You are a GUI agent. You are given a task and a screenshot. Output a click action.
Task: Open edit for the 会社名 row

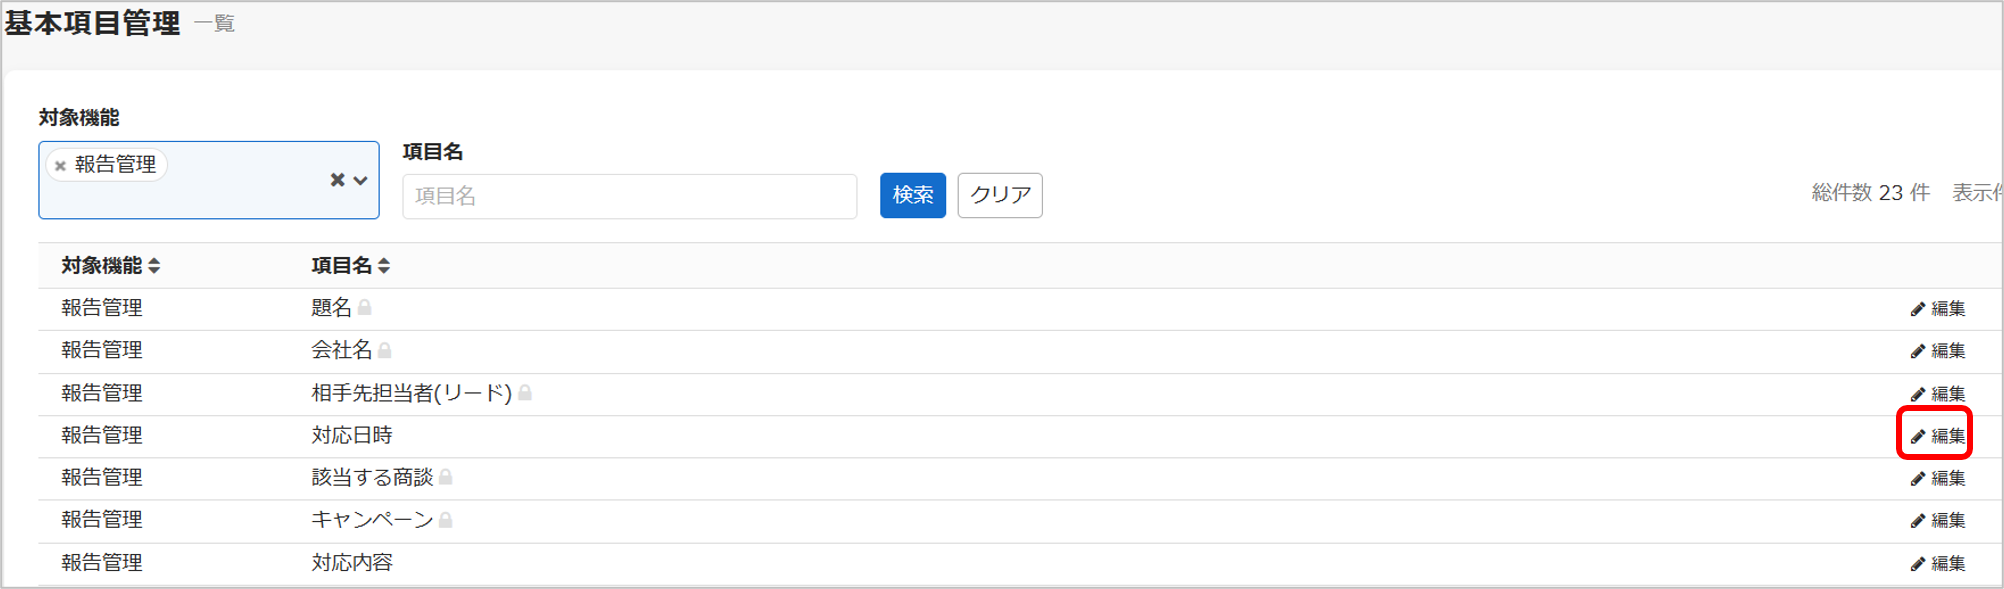1937,351
